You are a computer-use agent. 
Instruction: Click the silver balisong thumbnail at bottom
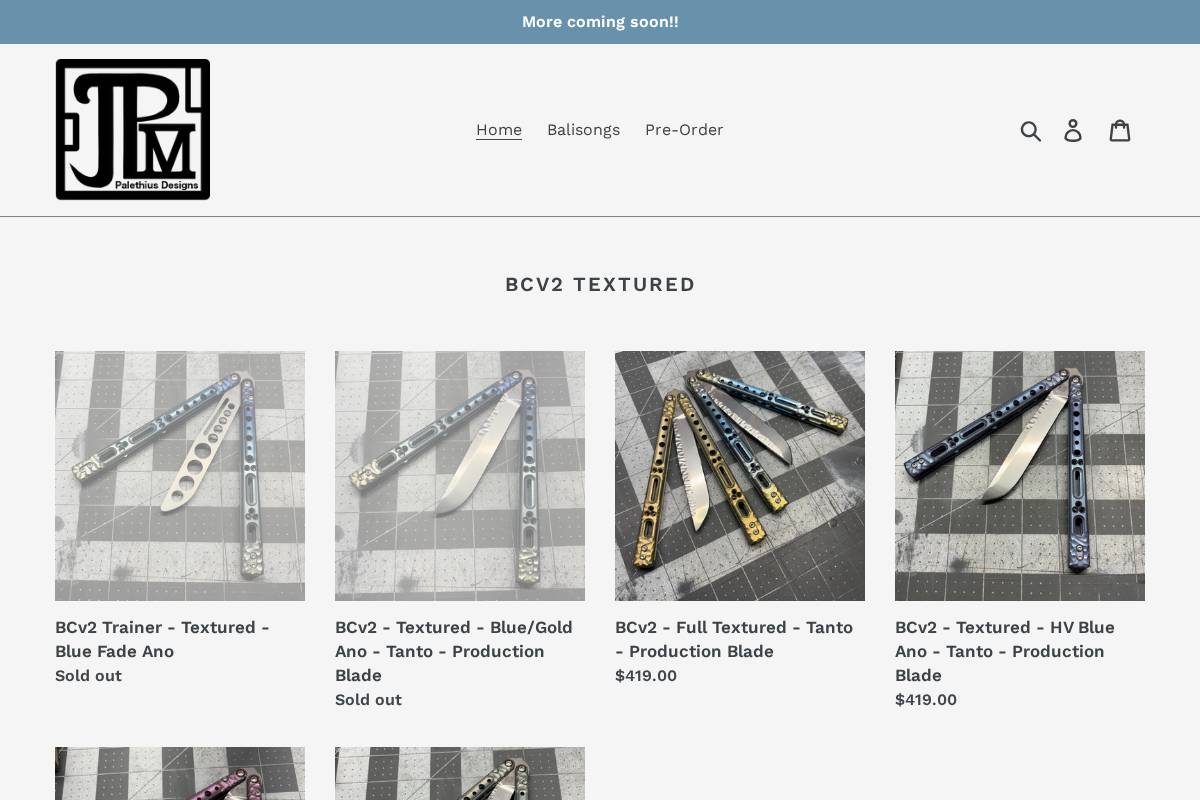click(460, 775)
